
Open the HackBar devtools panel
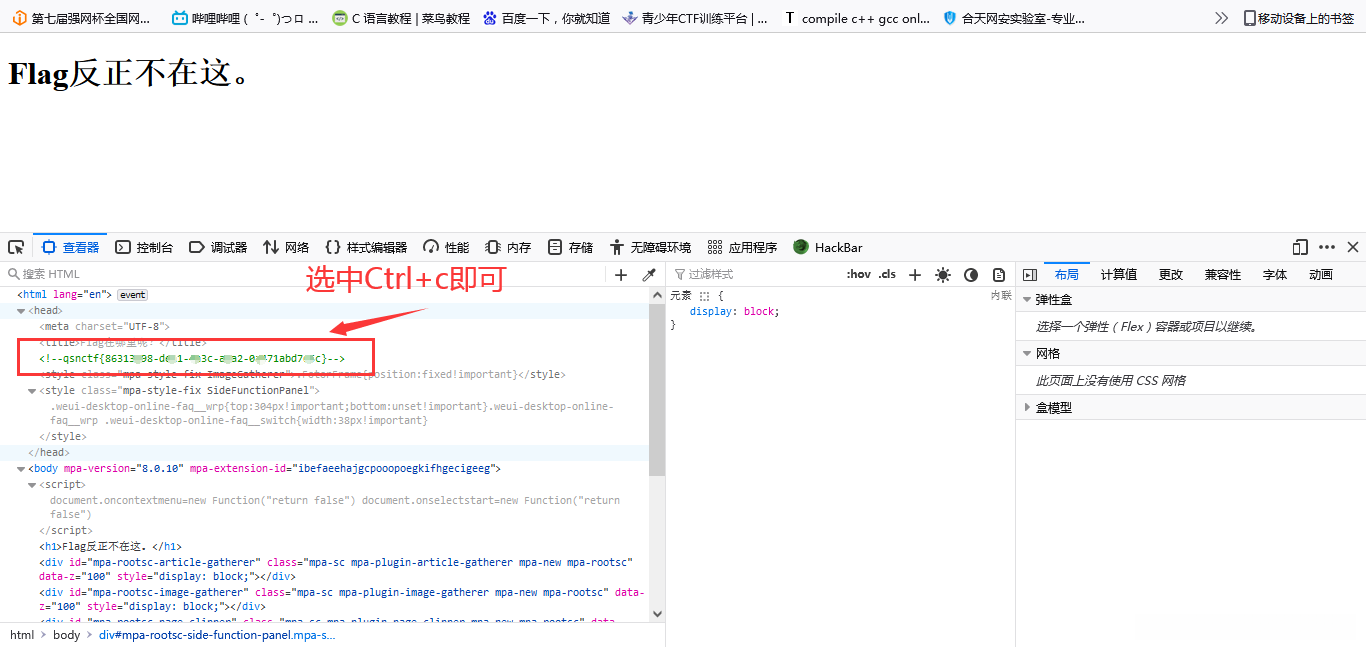click(x=828, y=247)
